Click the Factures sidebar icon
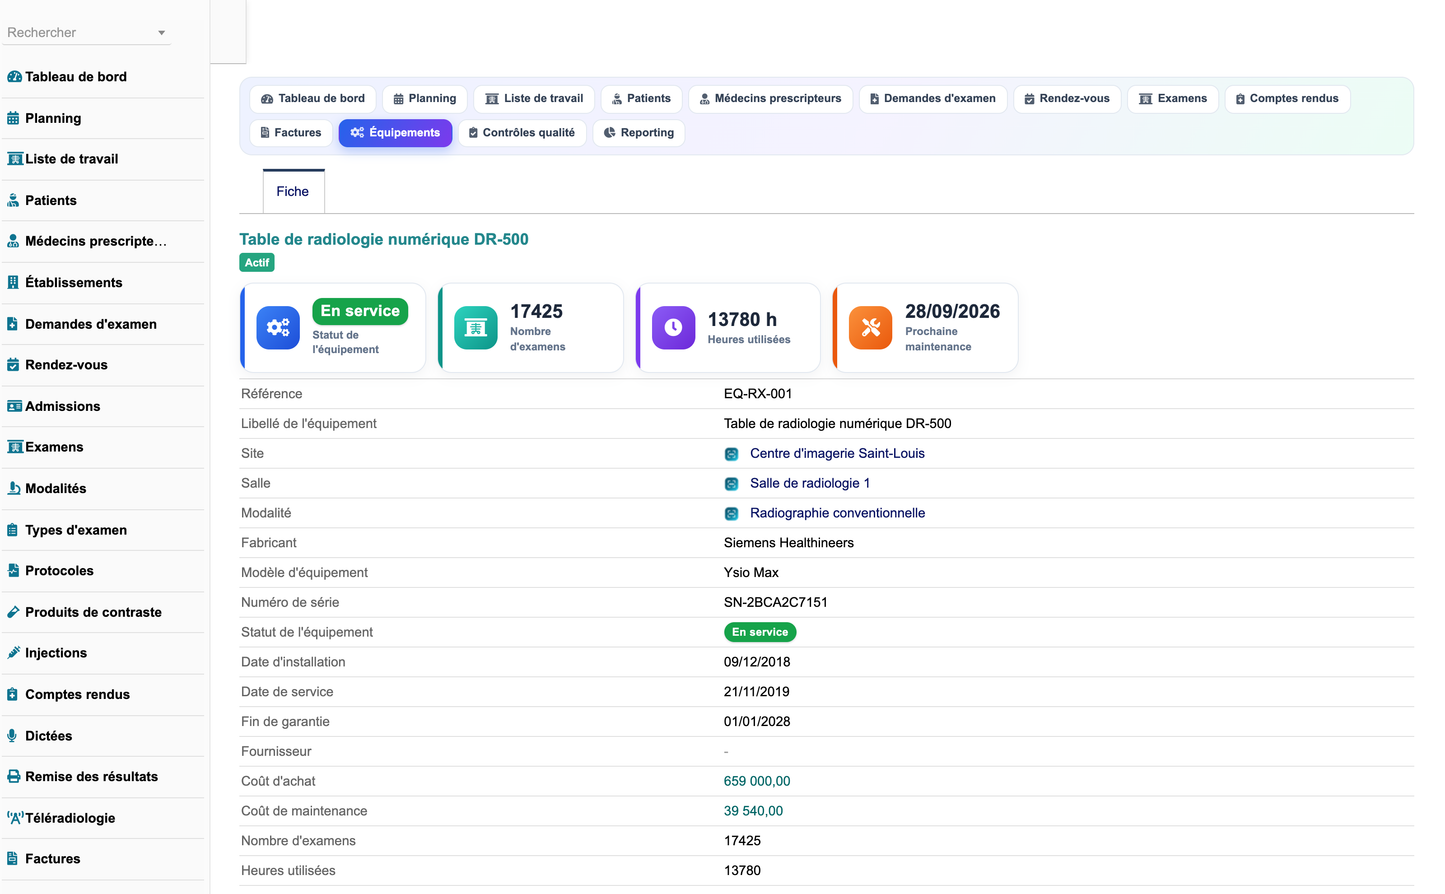 tap(12, 859)
